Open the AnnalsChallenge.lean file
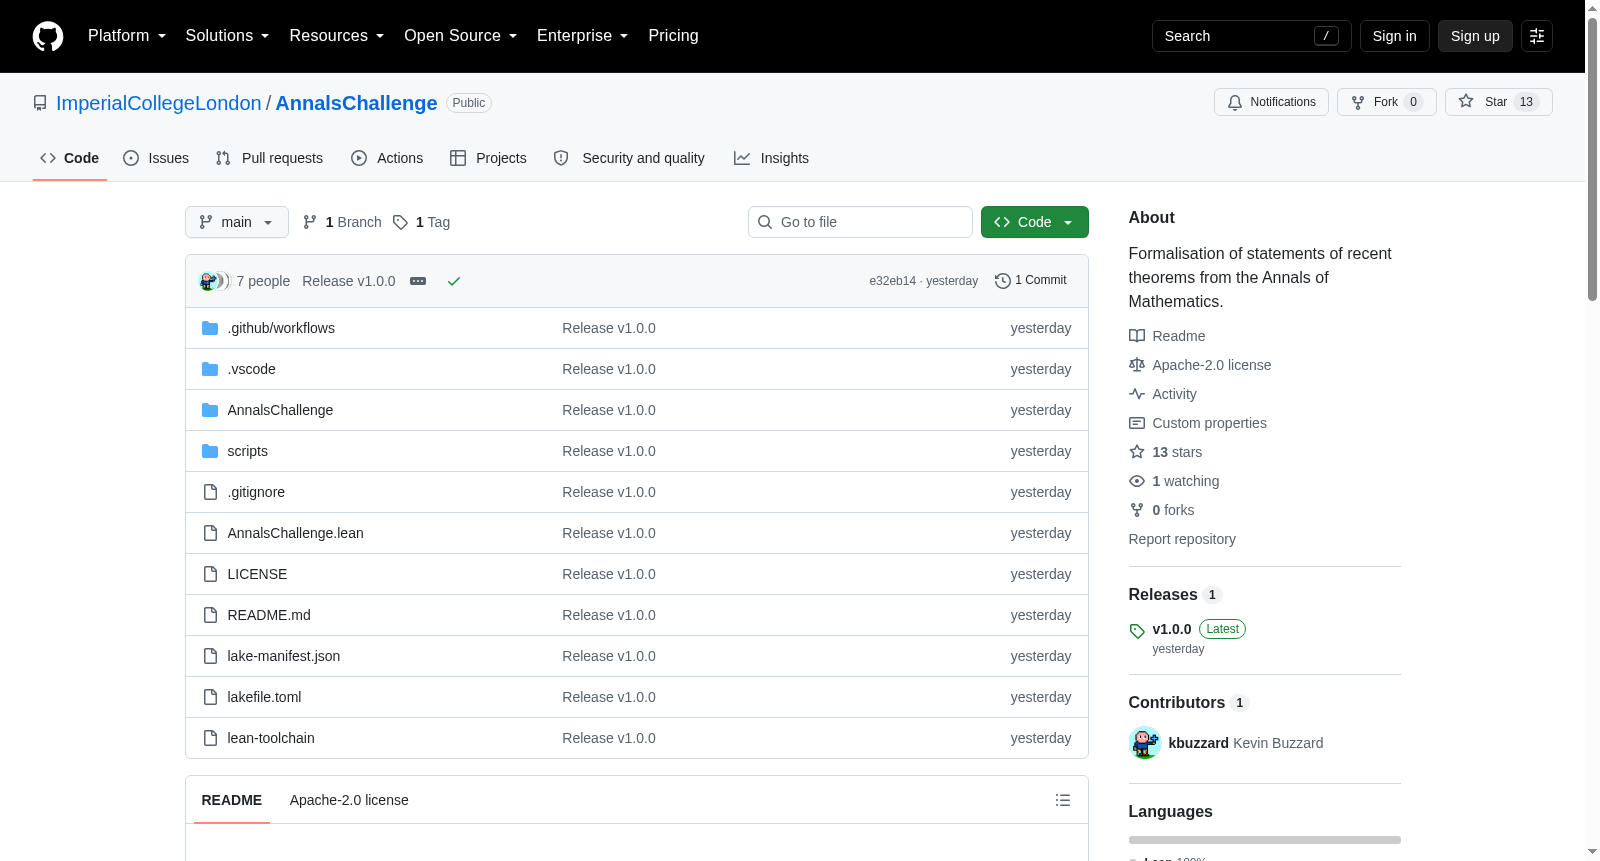 pyautogui.click(x=295, y=533)
